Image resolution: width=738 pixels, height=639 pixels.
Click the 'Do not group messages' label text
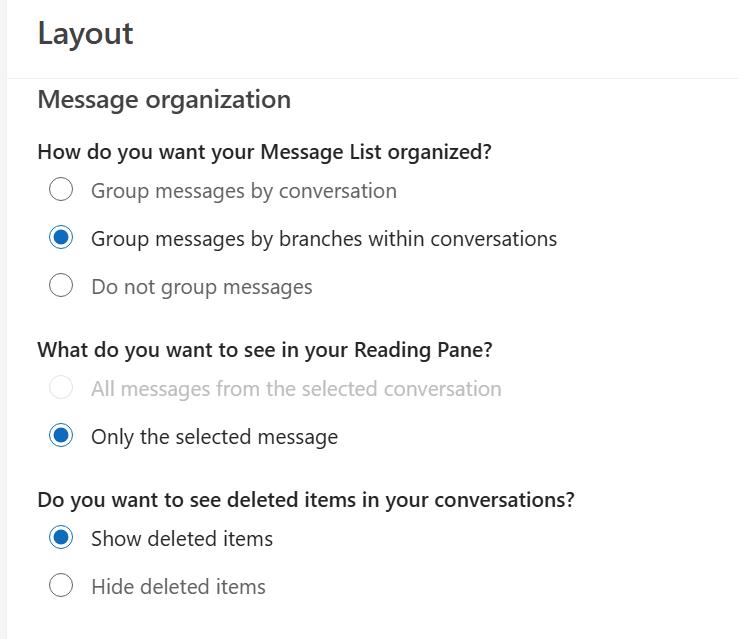[201, 287]
